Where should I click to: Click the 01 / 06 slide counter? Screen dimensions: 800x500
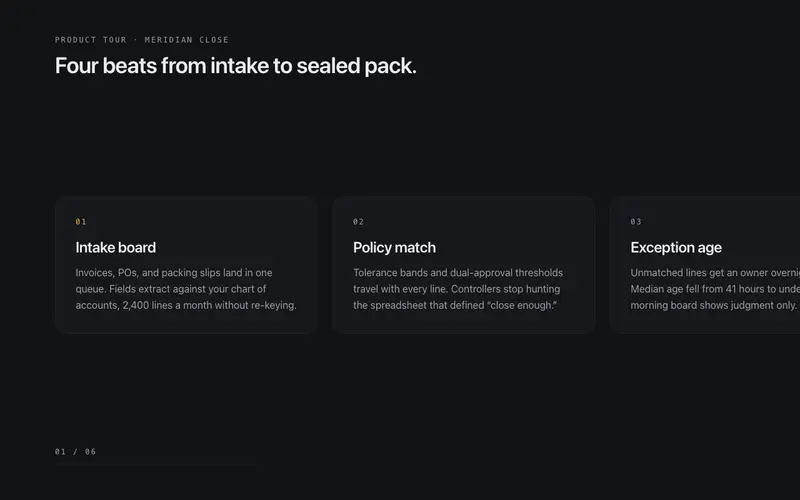(76, 452)
